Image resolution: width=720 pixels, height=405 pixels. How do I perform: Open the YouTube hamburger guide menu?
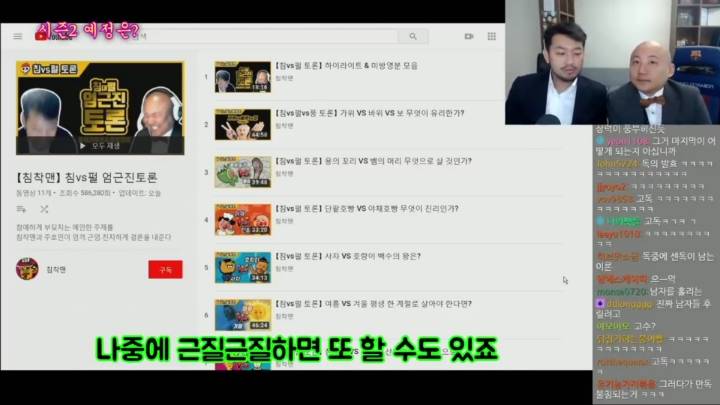pos(17,36)
